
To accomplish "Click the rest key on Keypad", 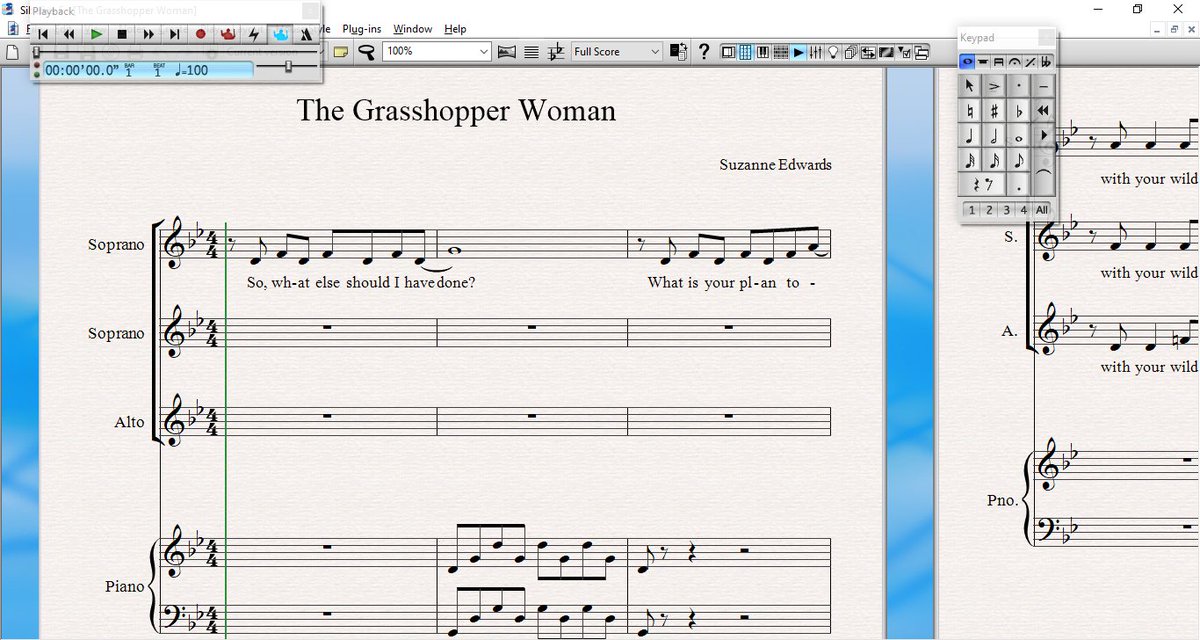I will pyautogui.click(x=982, y=184).
